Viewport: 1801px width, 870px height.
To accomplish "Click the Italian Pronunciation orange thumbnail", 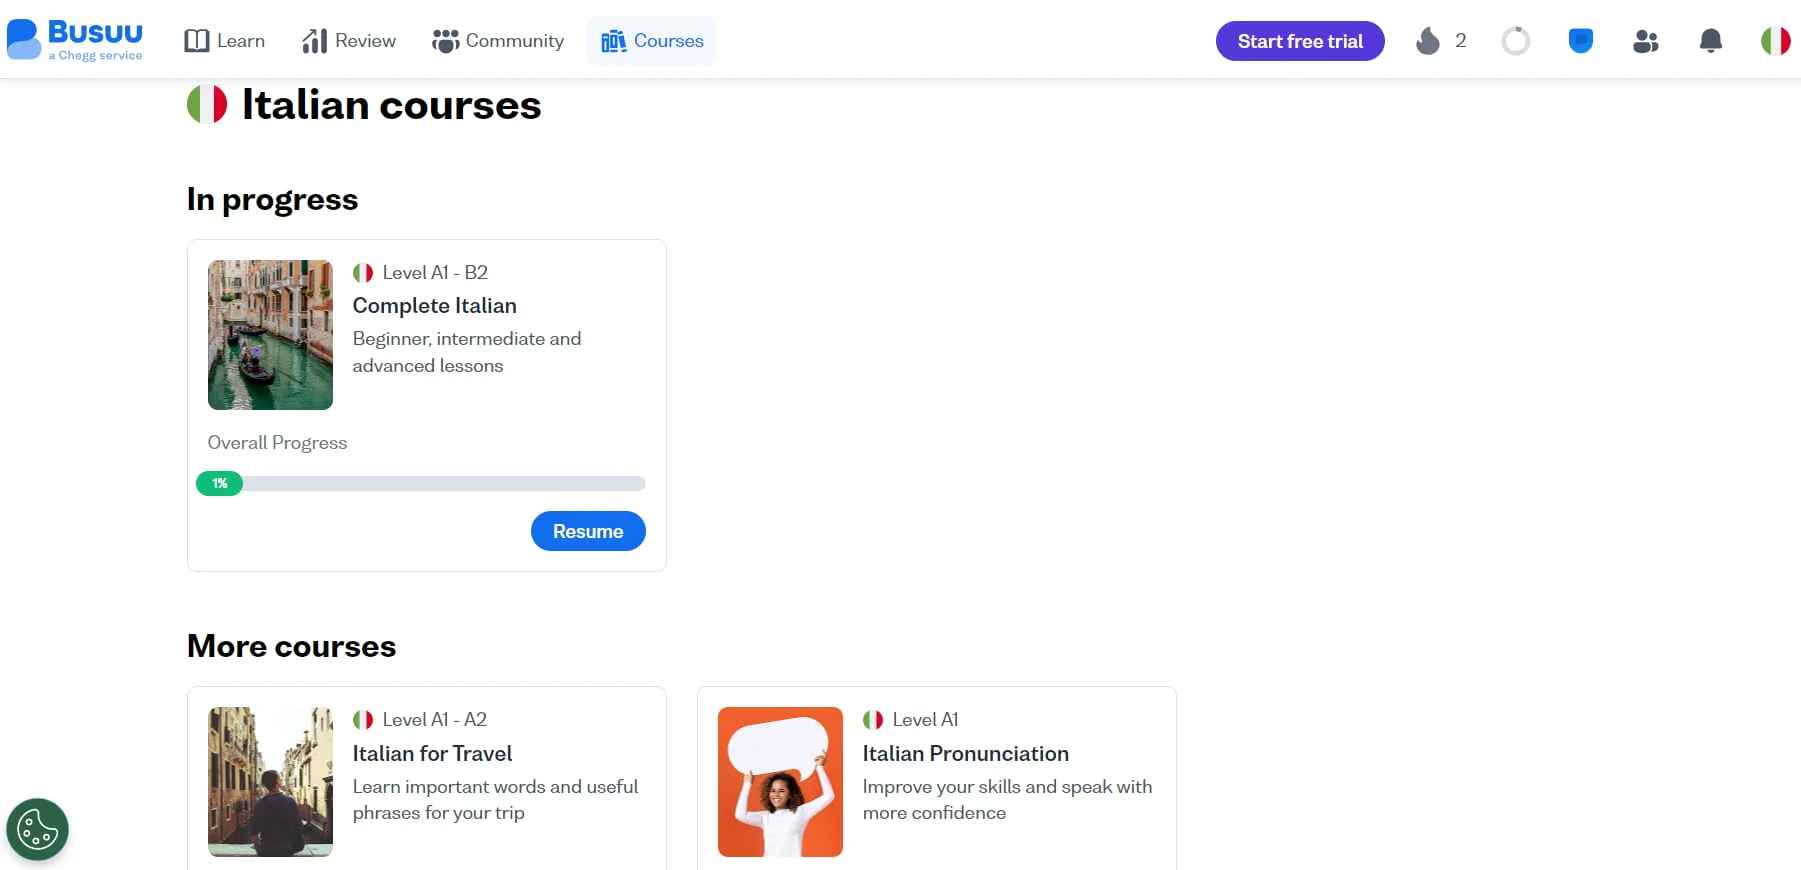I will pyautogui.click(x=780, y=782).
